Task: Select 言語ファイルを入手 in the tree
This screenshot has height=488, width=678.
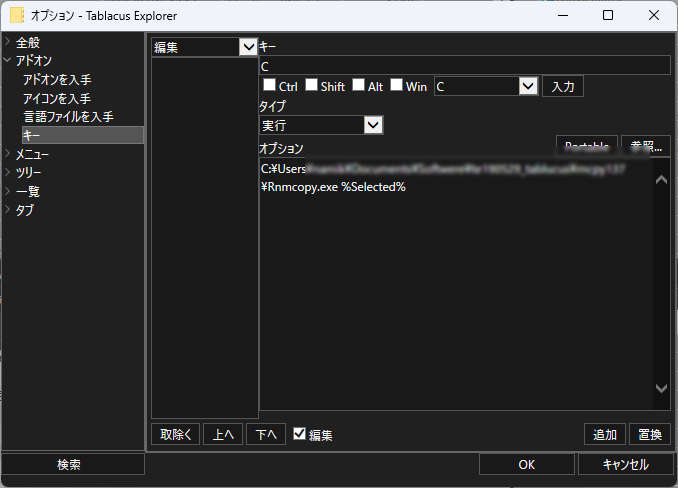Action: (x=68, y=117)
